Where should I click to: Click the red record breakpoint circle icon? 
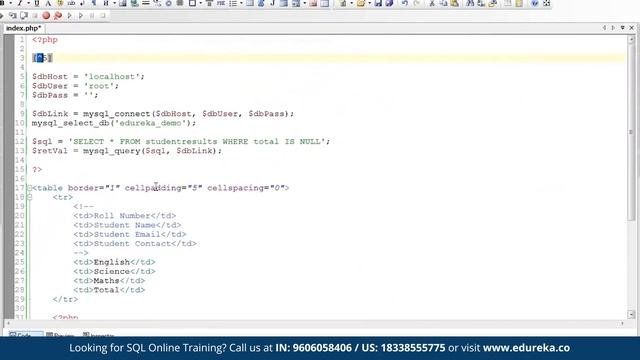click(x=46, y=16)
